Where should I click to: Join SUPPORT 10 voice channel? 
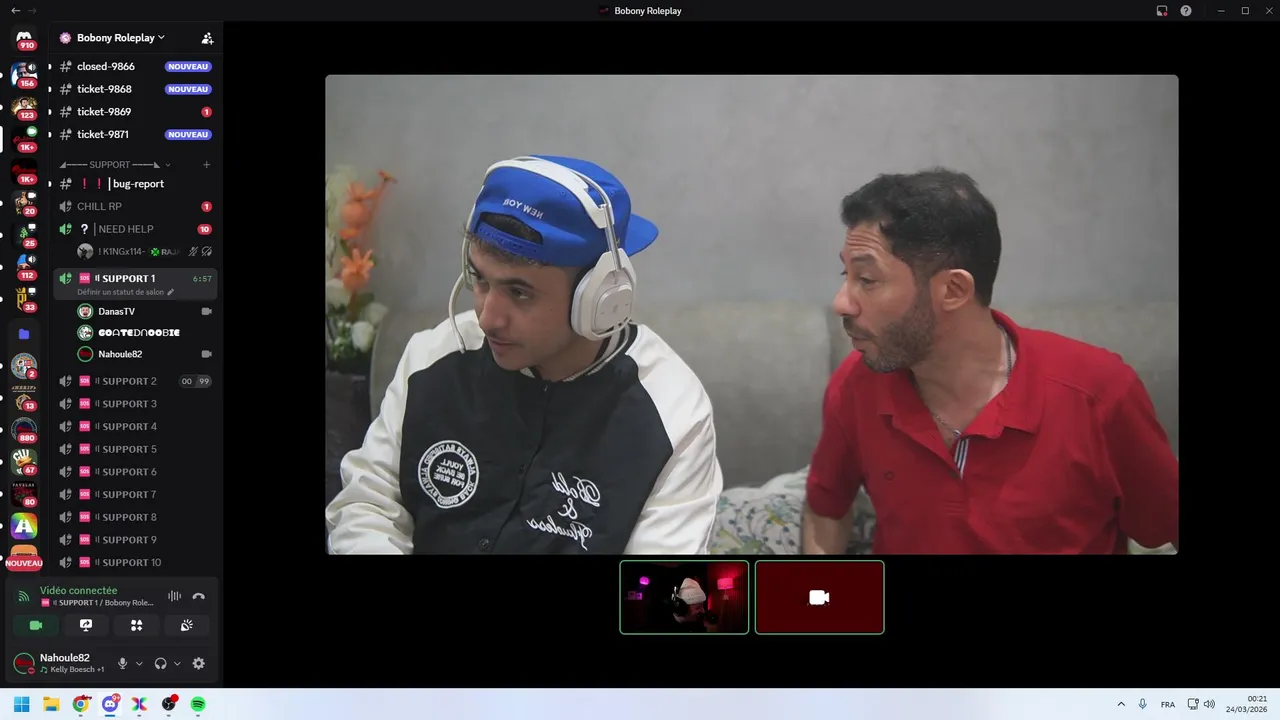pyautogui.click(x=135, y=562)
